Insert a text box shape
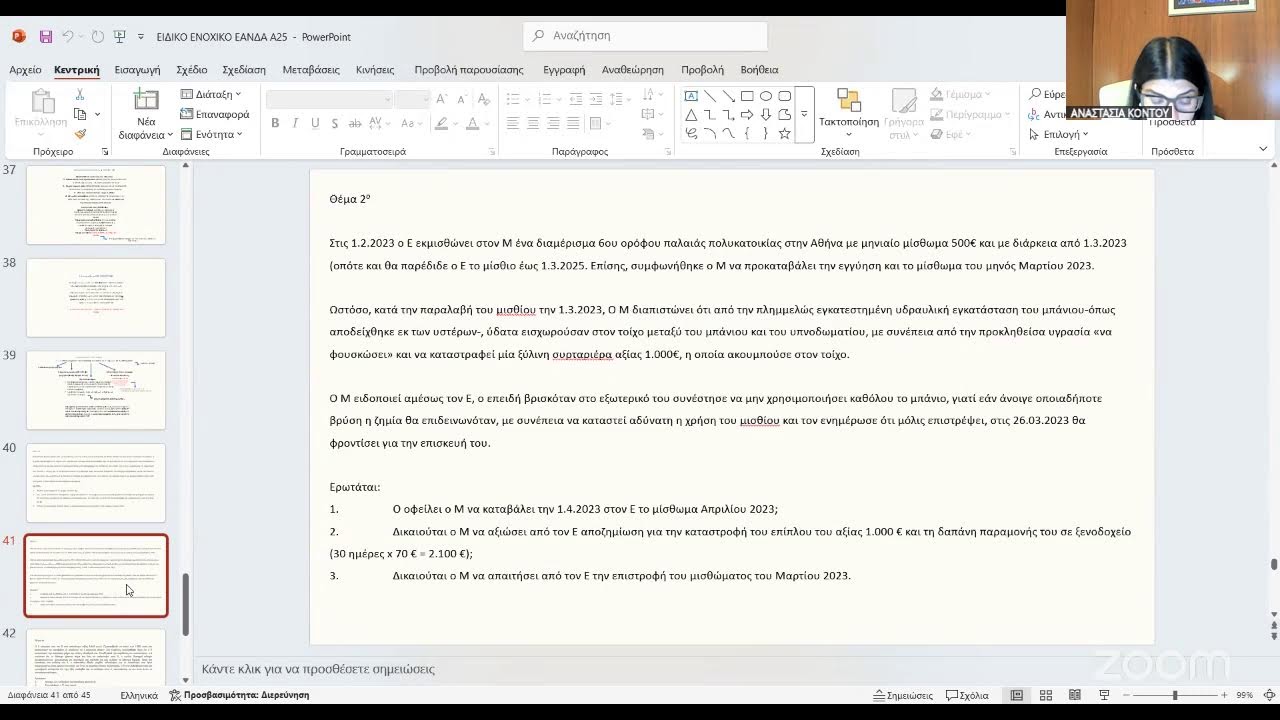This screenshot has height=720, width=1280. [691, 96]
